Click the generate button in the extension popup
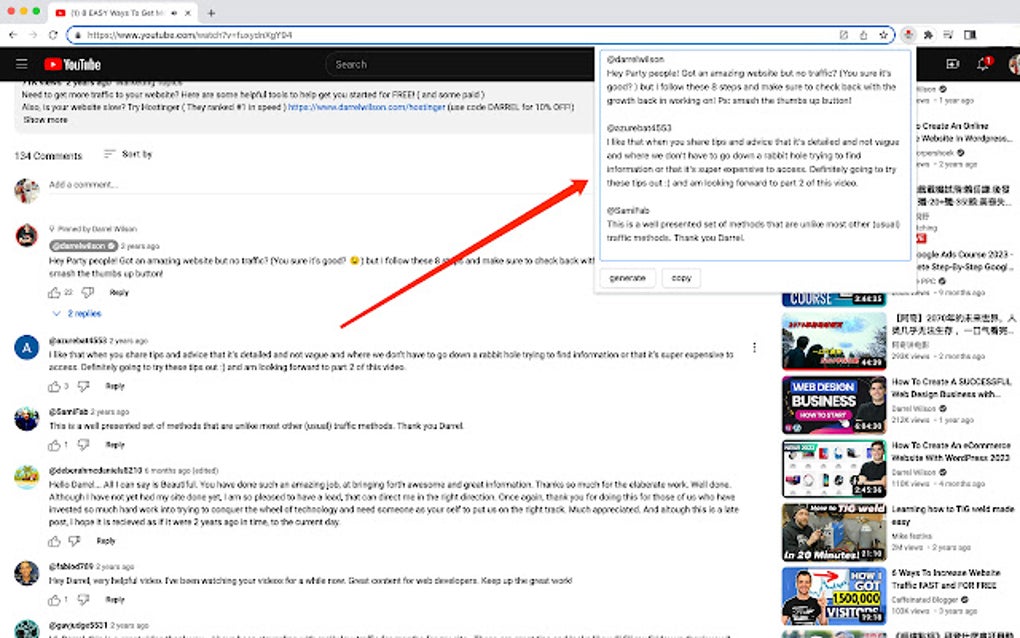The height and width of the screenshot is (638, 1020). pyautogui.click(x=627, y=278)
